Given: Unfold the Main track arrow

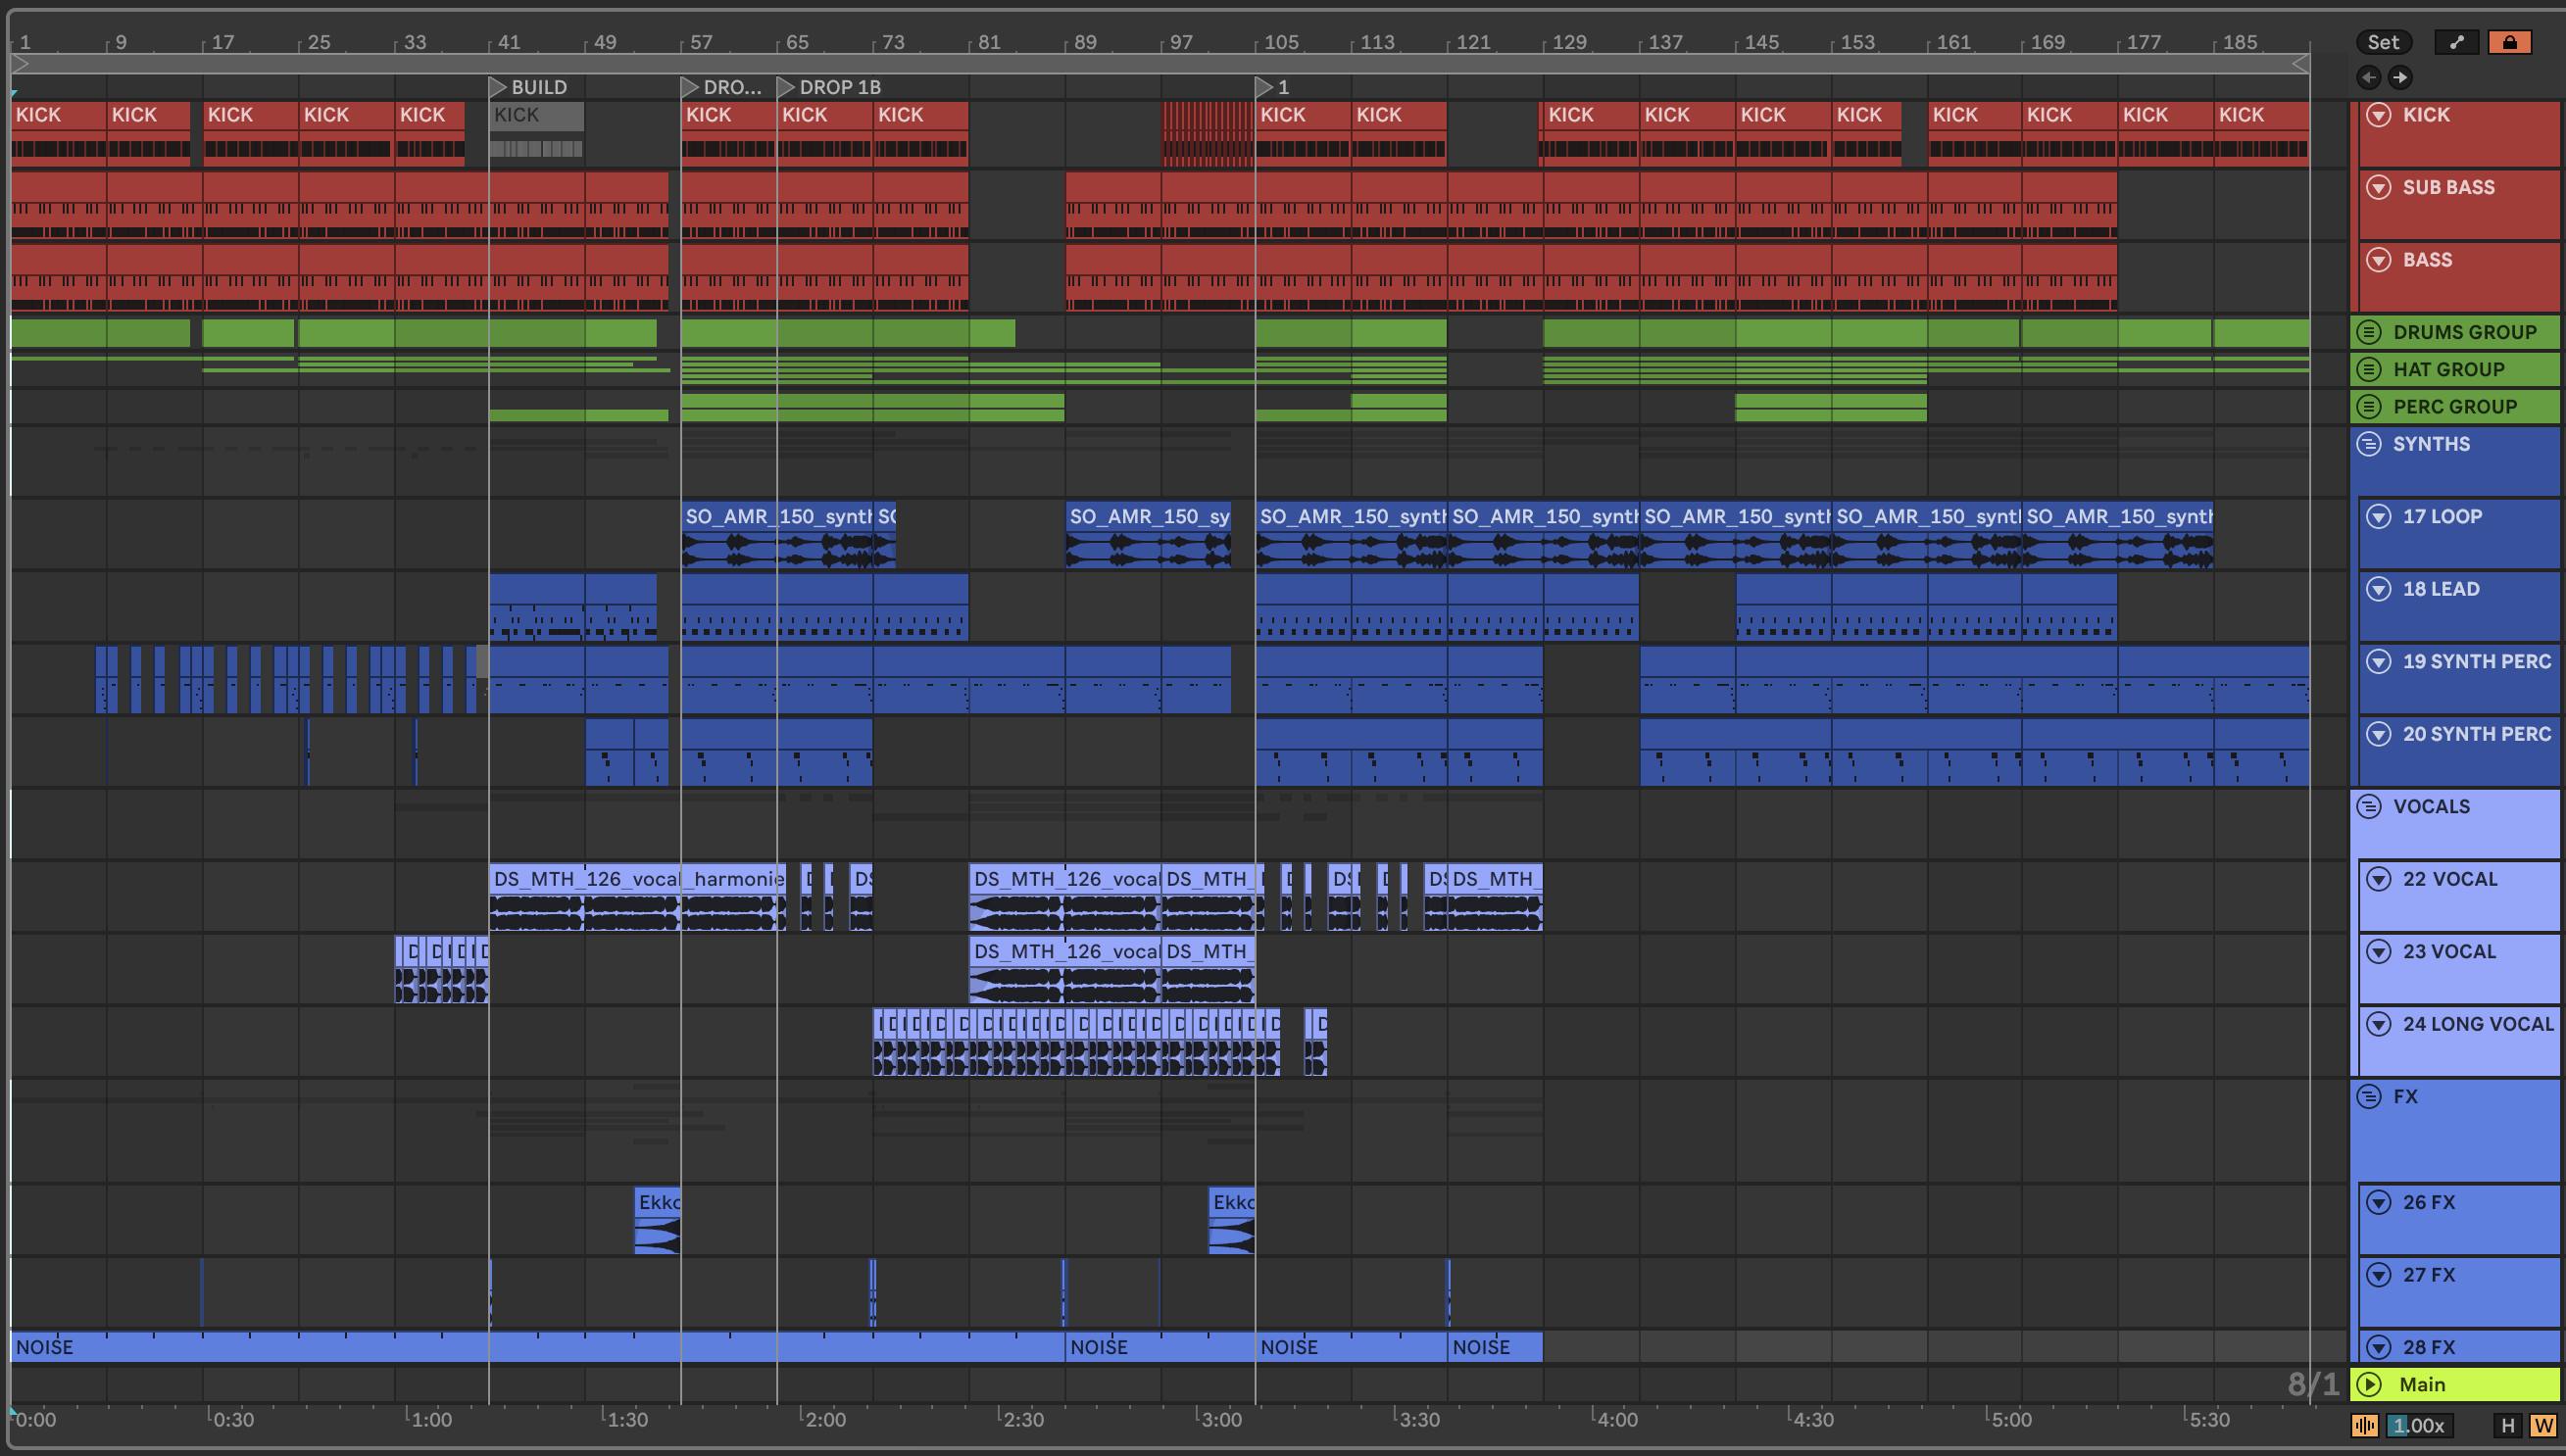Looking at the screenshot, I should (x=2369, y=1384).
